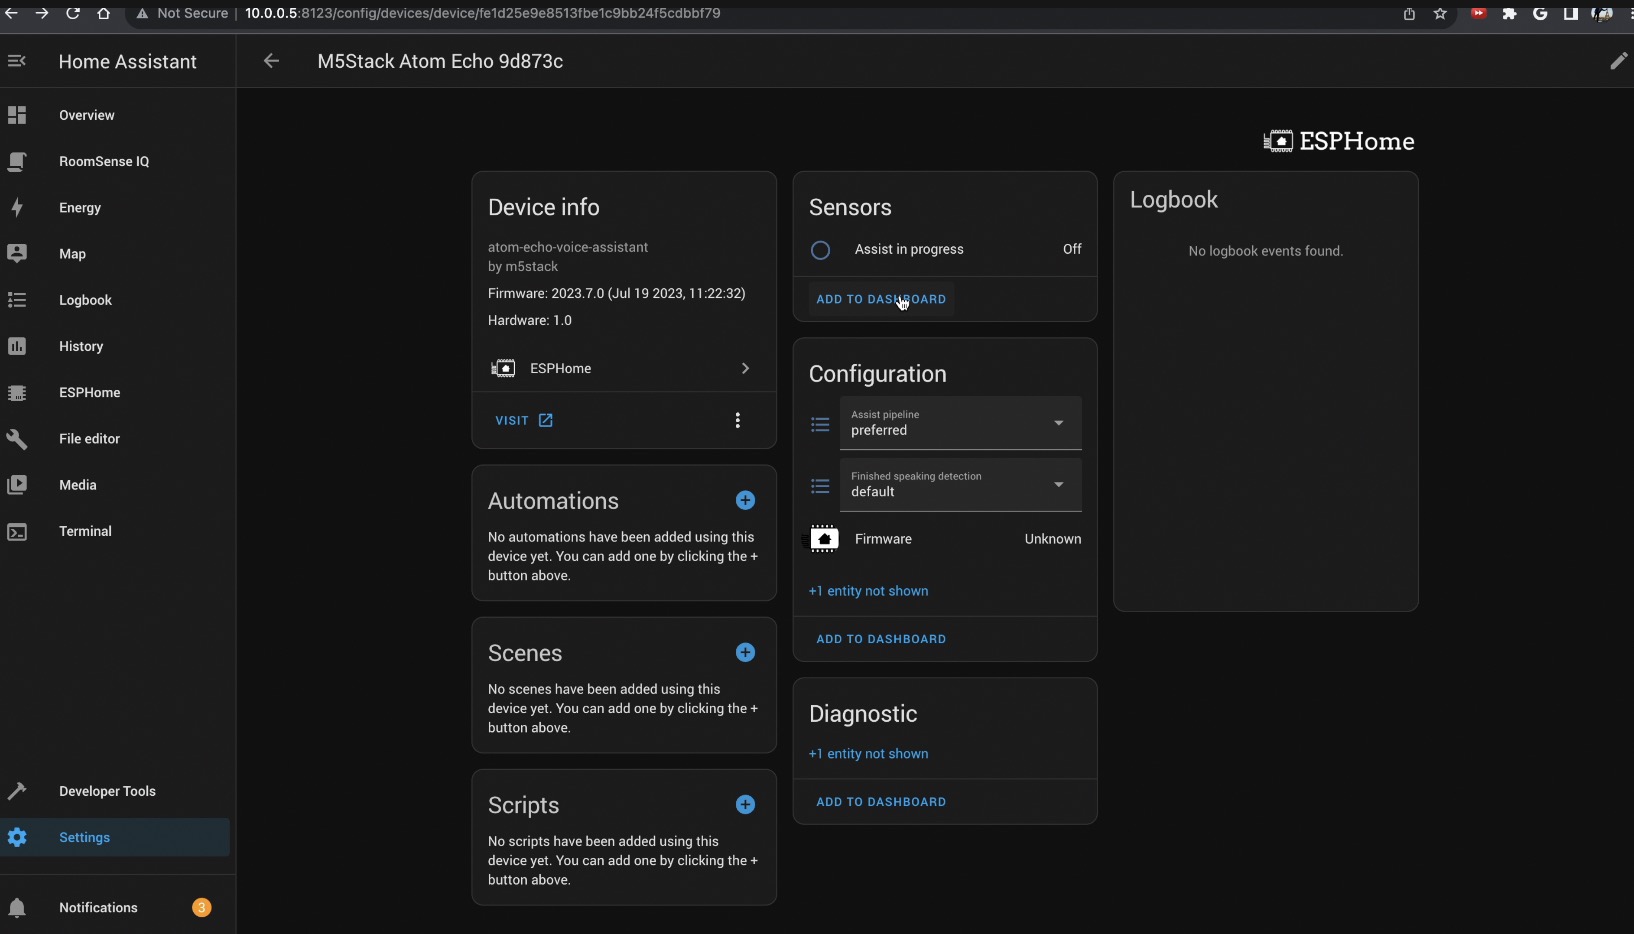The width and height of the screenshot is (1634, 934).
Task: Click the Off state of Assist in progress
Action: tap(1072, 249)
